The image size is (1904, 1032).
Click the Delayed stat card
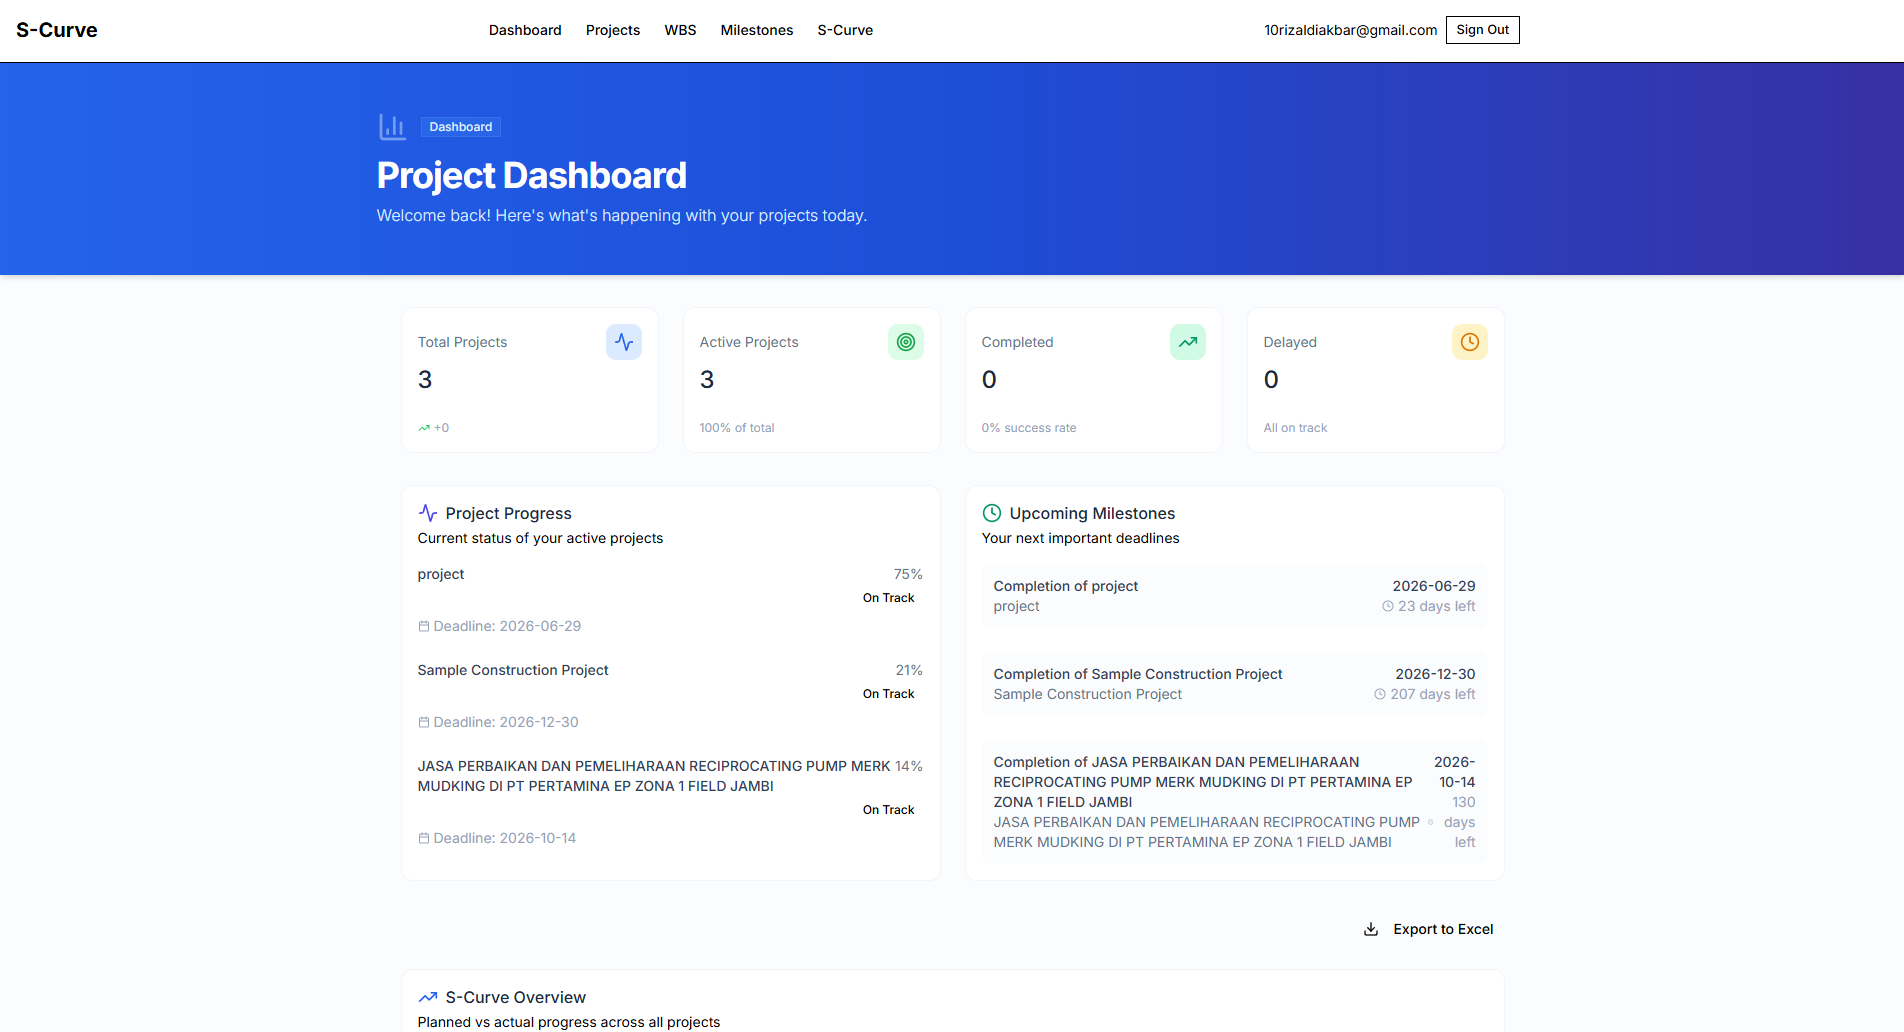1376,380
